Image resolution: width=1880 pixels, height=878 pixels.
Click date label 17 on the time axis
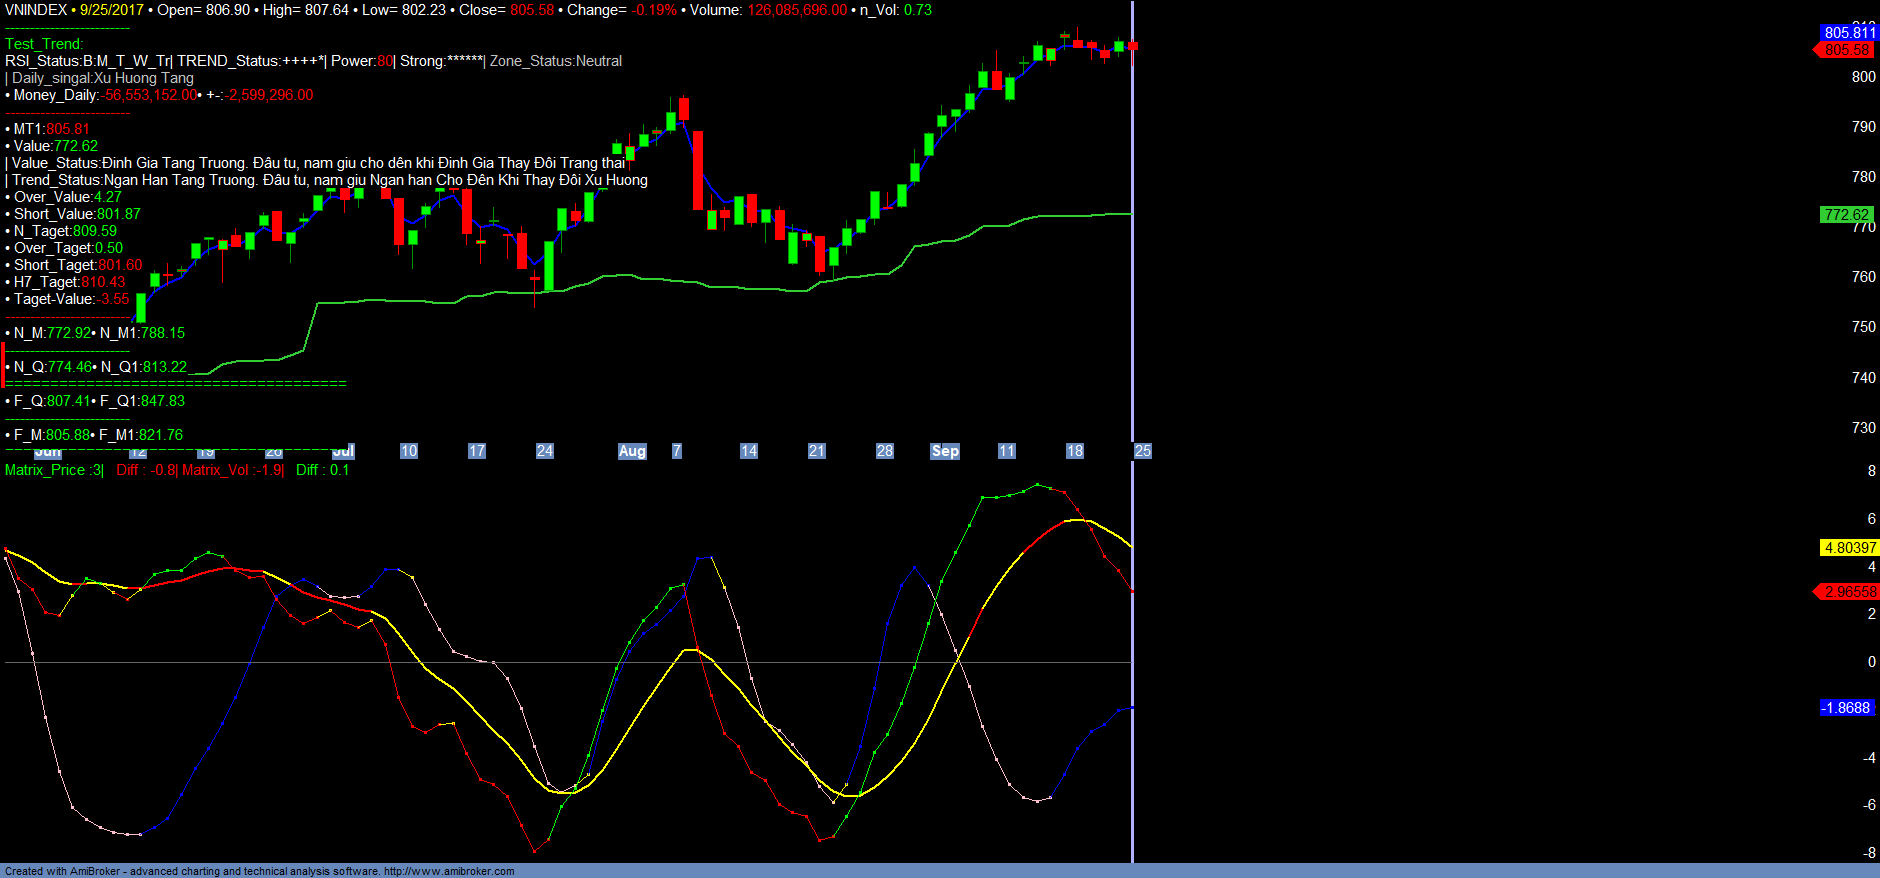(x=477, y=451)
